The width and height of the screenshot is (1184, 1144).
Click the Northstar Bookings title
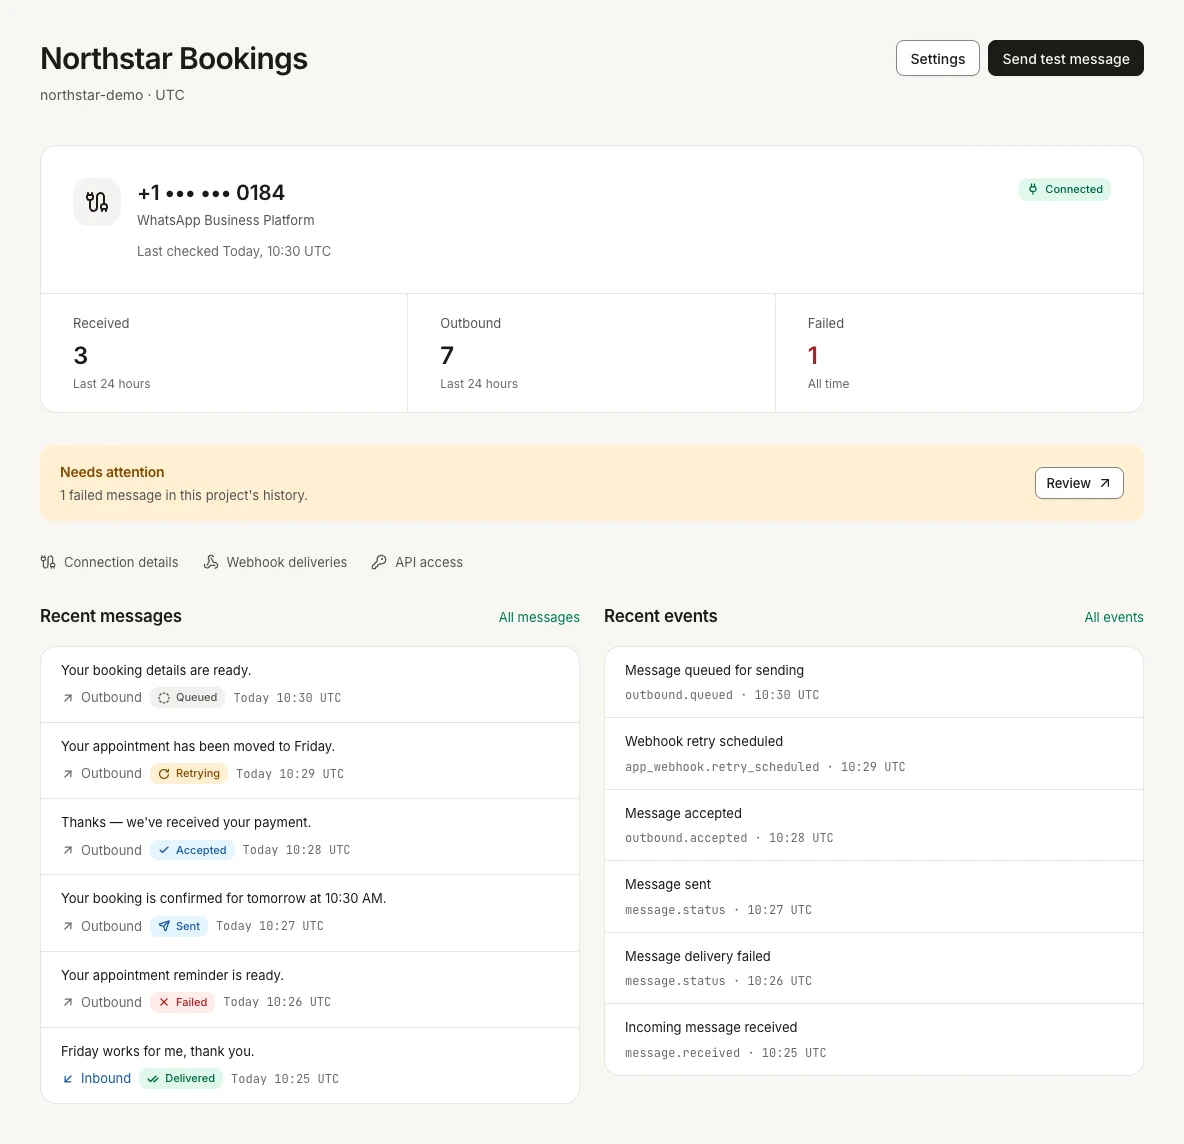click(174, 58)
